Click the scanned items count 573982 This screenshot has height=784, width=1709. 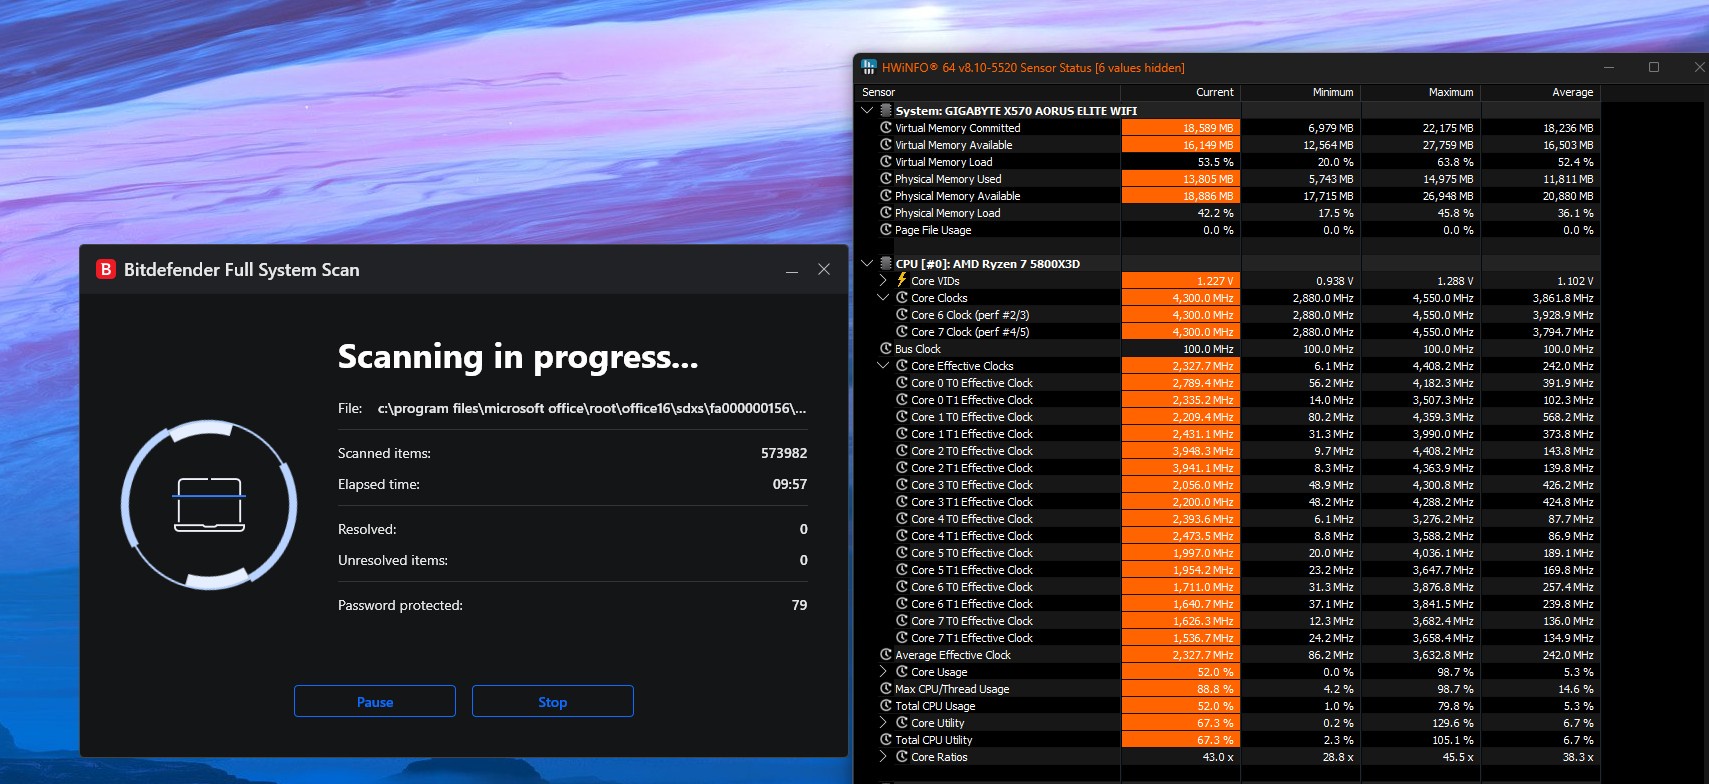click(x=784, y=453)
